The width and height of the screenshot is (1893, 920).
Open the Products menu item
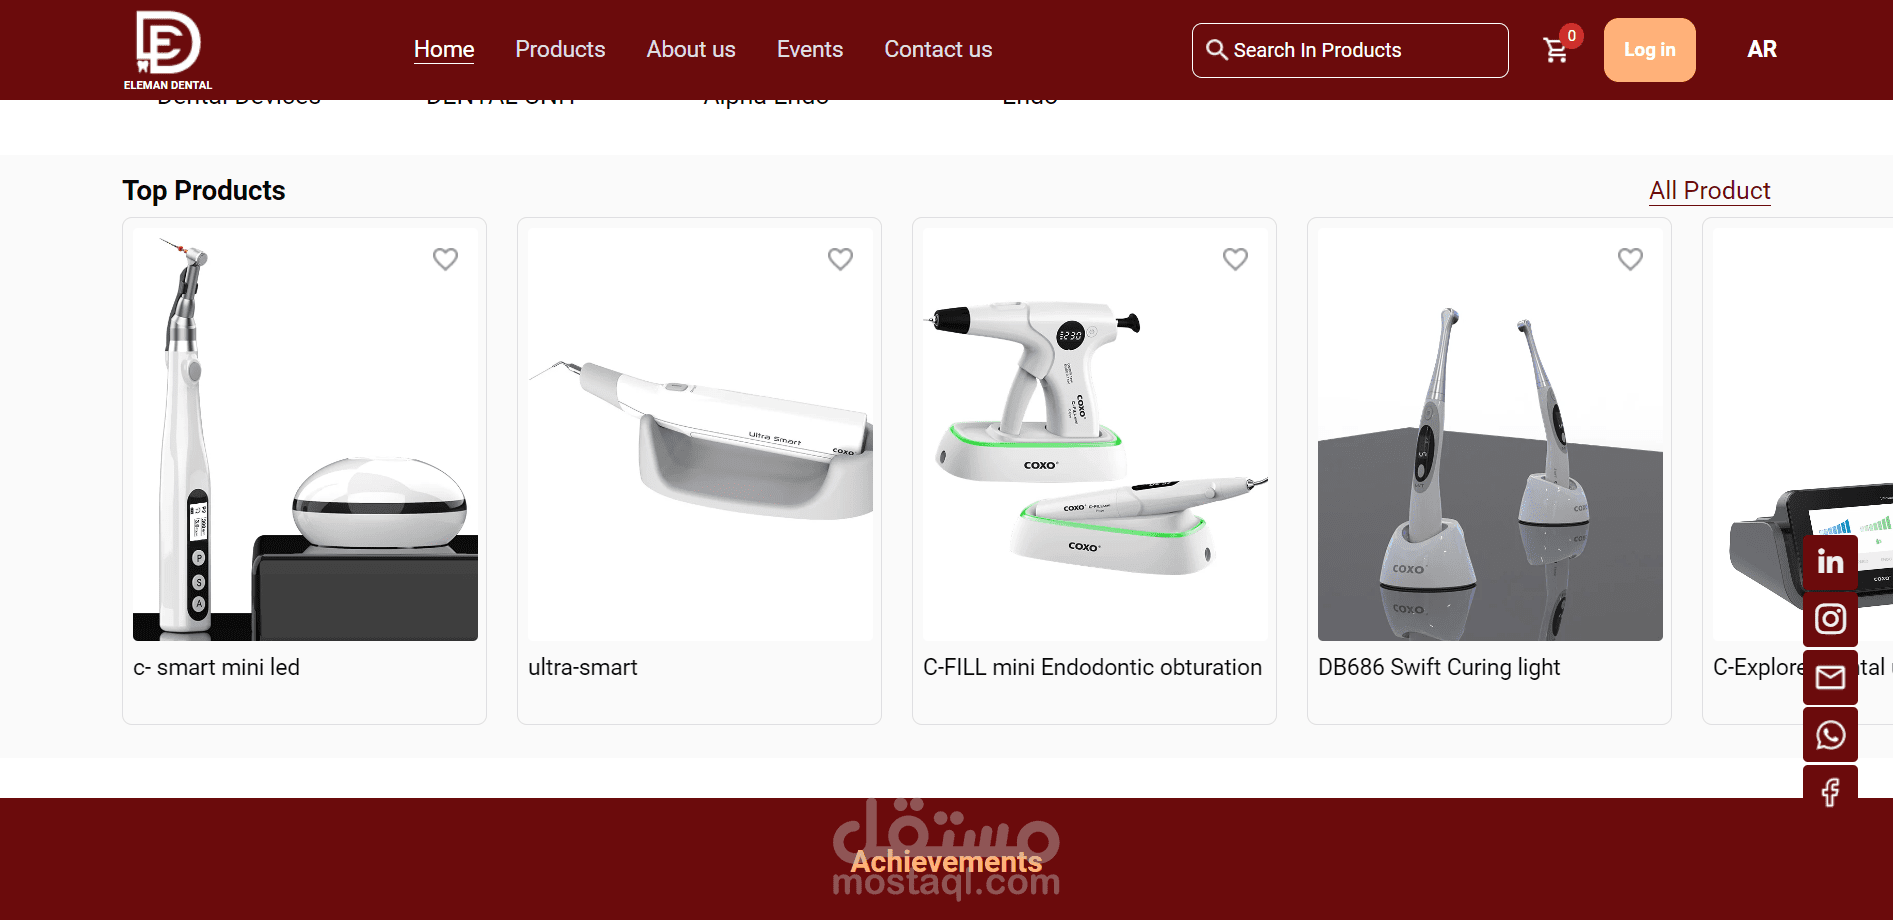tap(560, 49)
